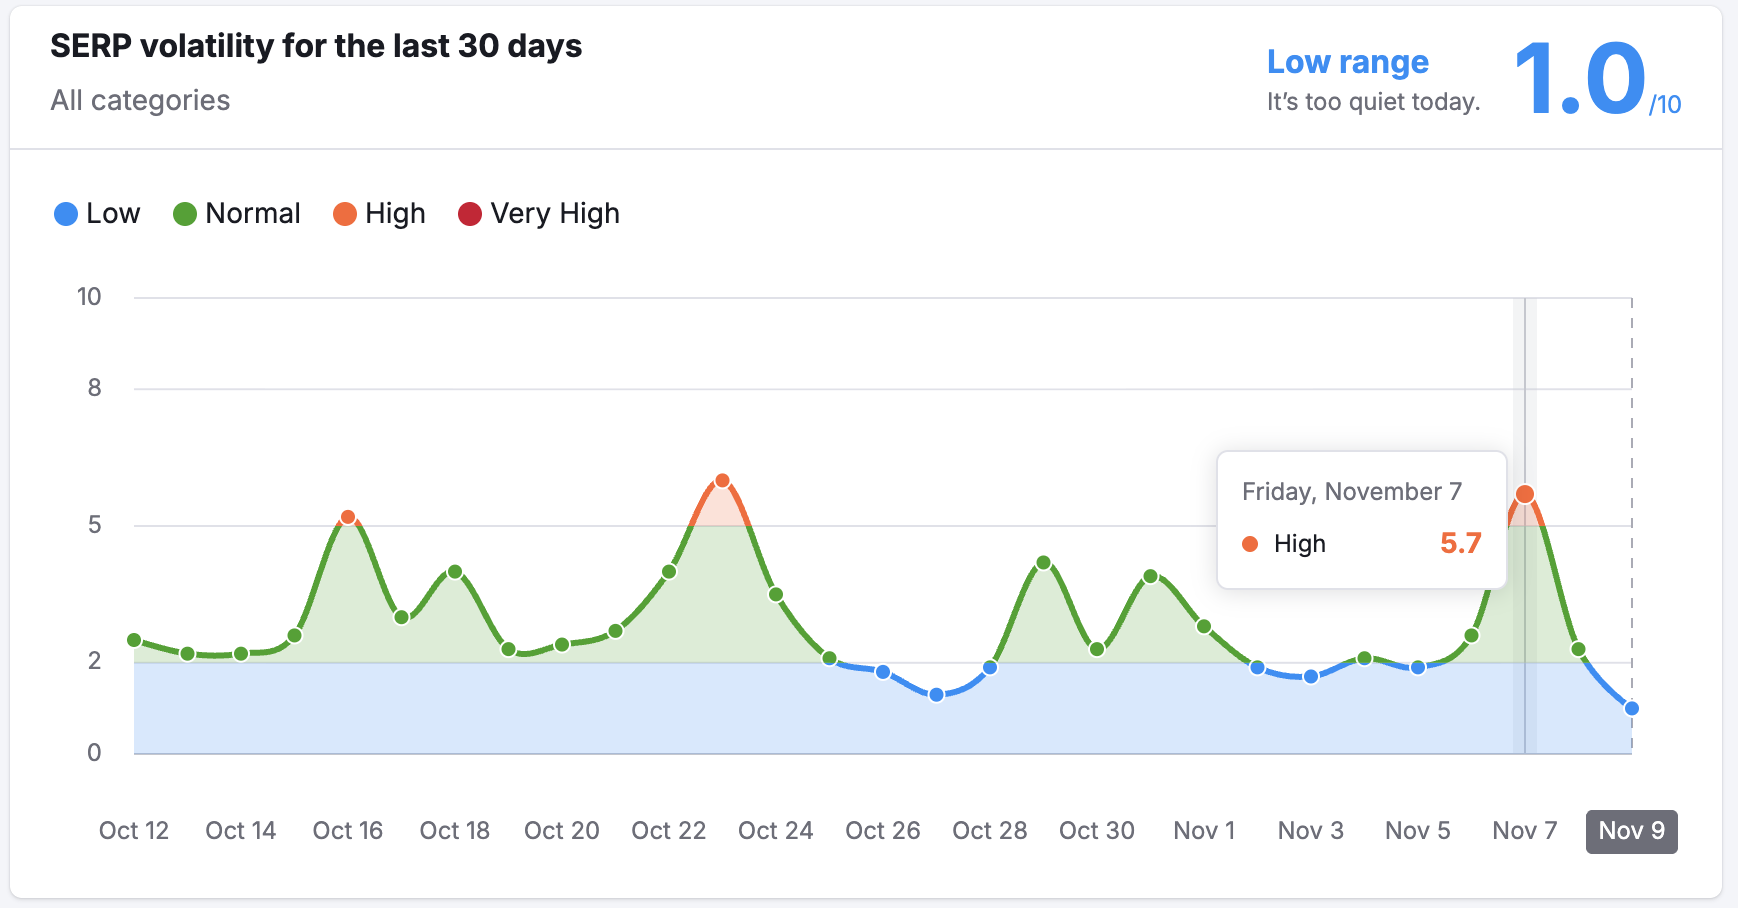Select the orange High dot inside the tooltip
This screenshot has height=908, width=1738.
coord(1250,543)
